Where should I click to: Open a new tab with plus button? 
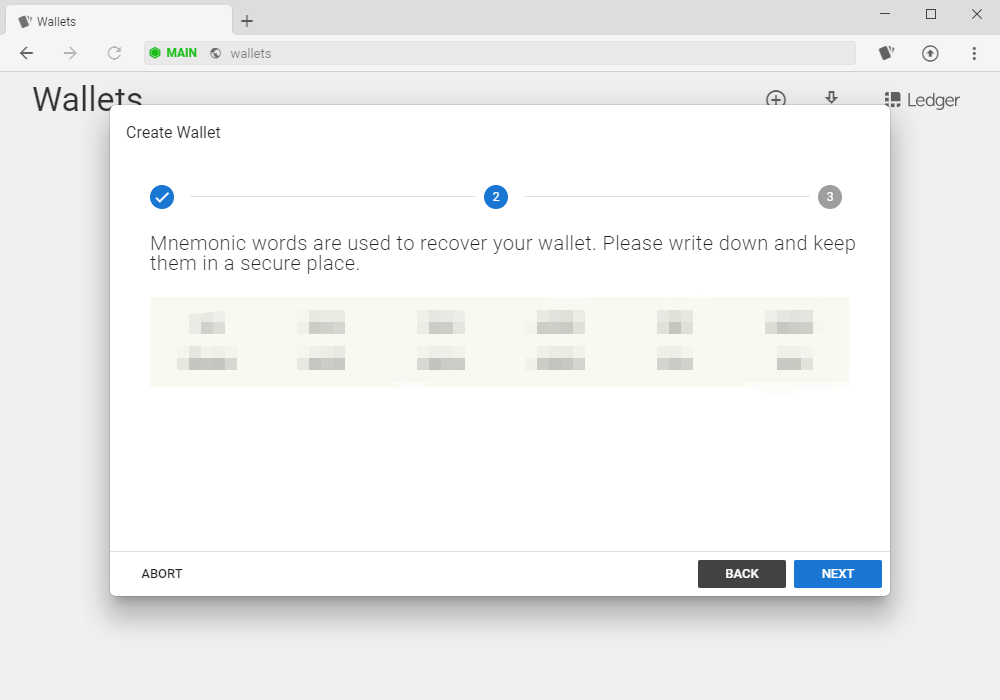[x=247, y=21]
